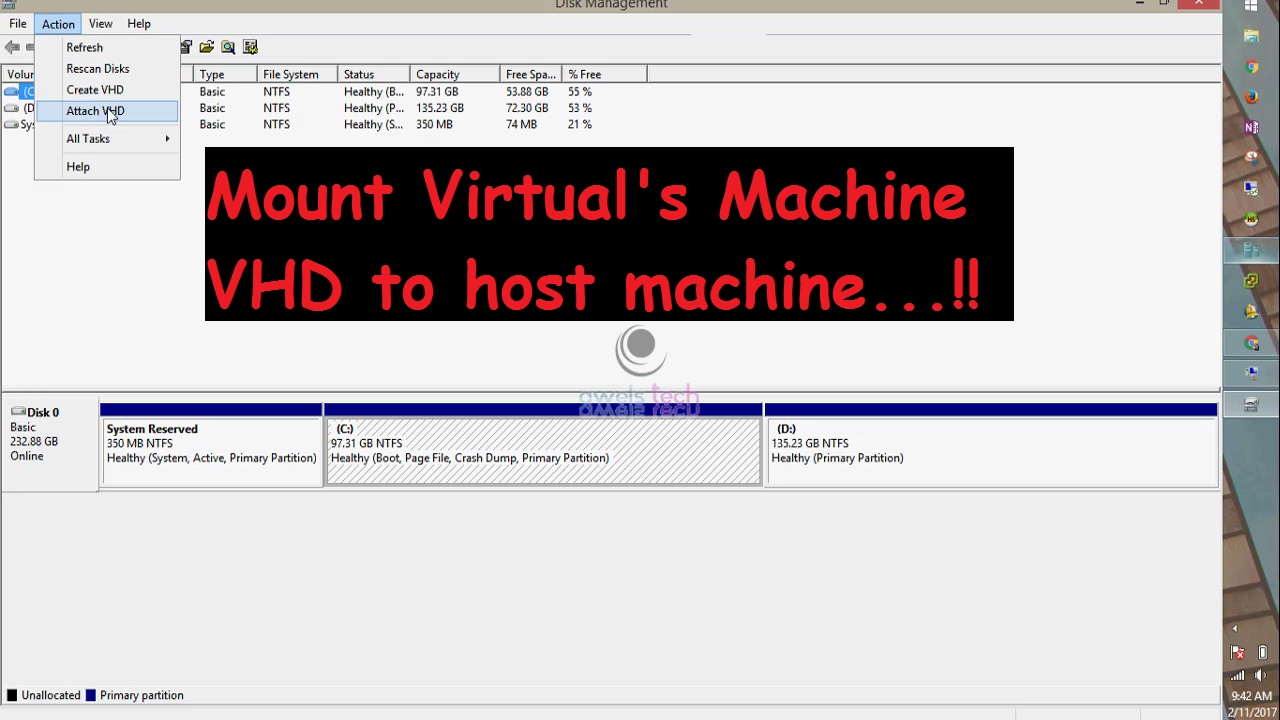Screen dimensions: 1280x720
Task: Click the battery tray icon
Action: pos(1262,653)
